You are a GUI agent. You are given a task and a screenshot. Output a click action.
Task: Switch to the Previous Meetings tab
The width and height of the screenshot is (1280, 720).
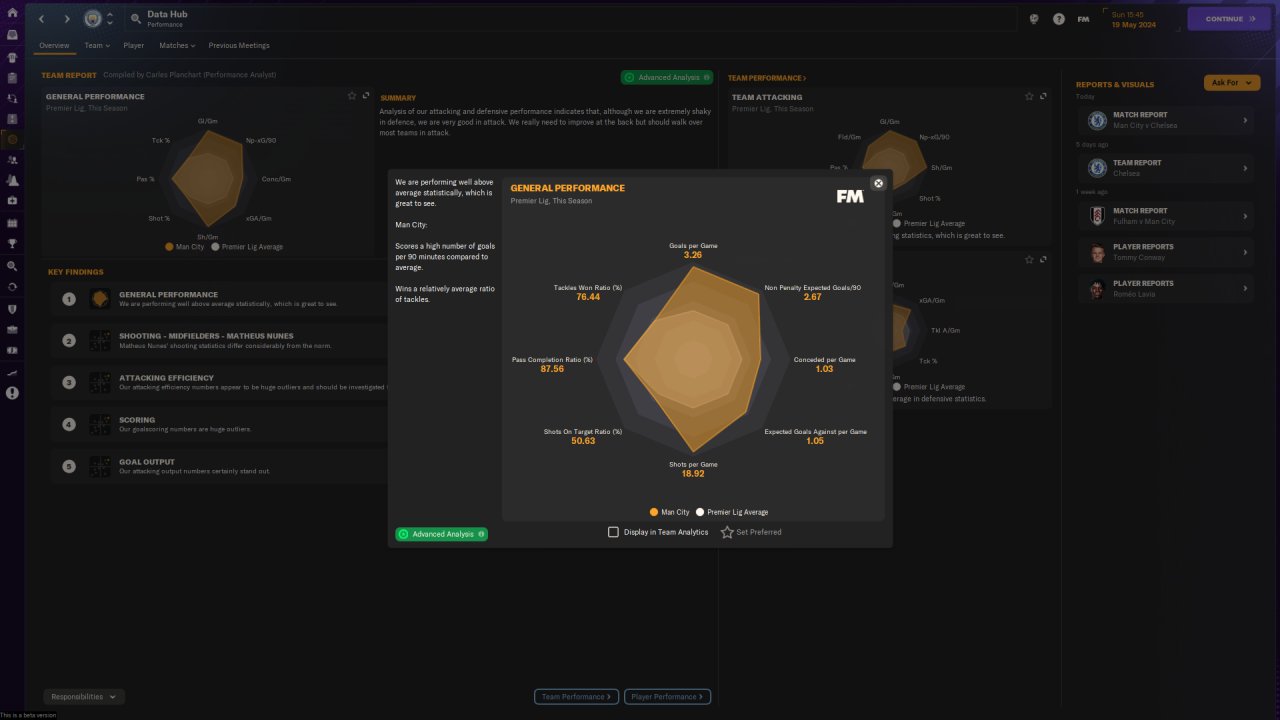click(x=239, y=45)
